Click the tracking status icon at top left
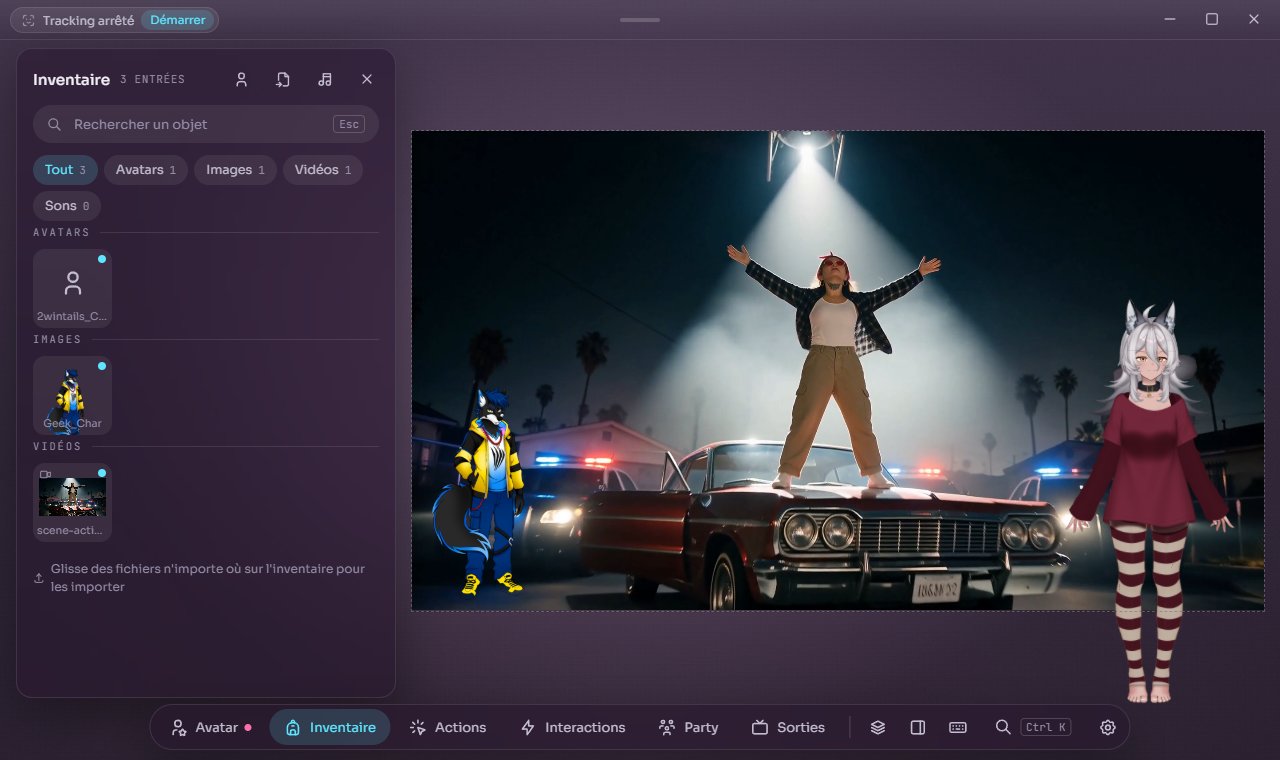 [28, 20]
